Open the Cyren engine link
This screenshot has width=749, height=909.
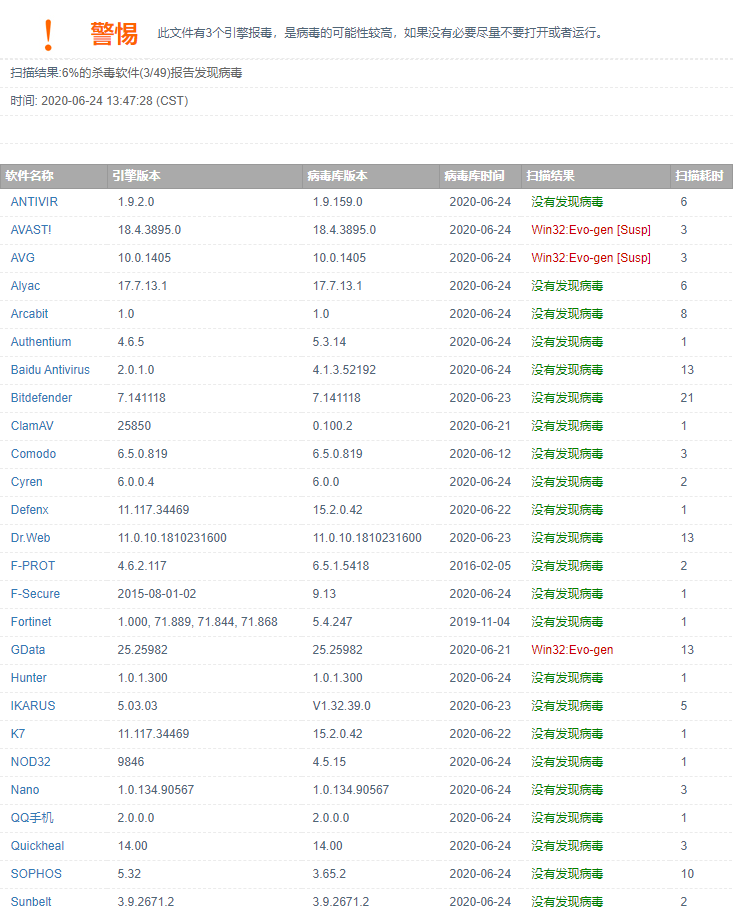click(x=27, y=482)
